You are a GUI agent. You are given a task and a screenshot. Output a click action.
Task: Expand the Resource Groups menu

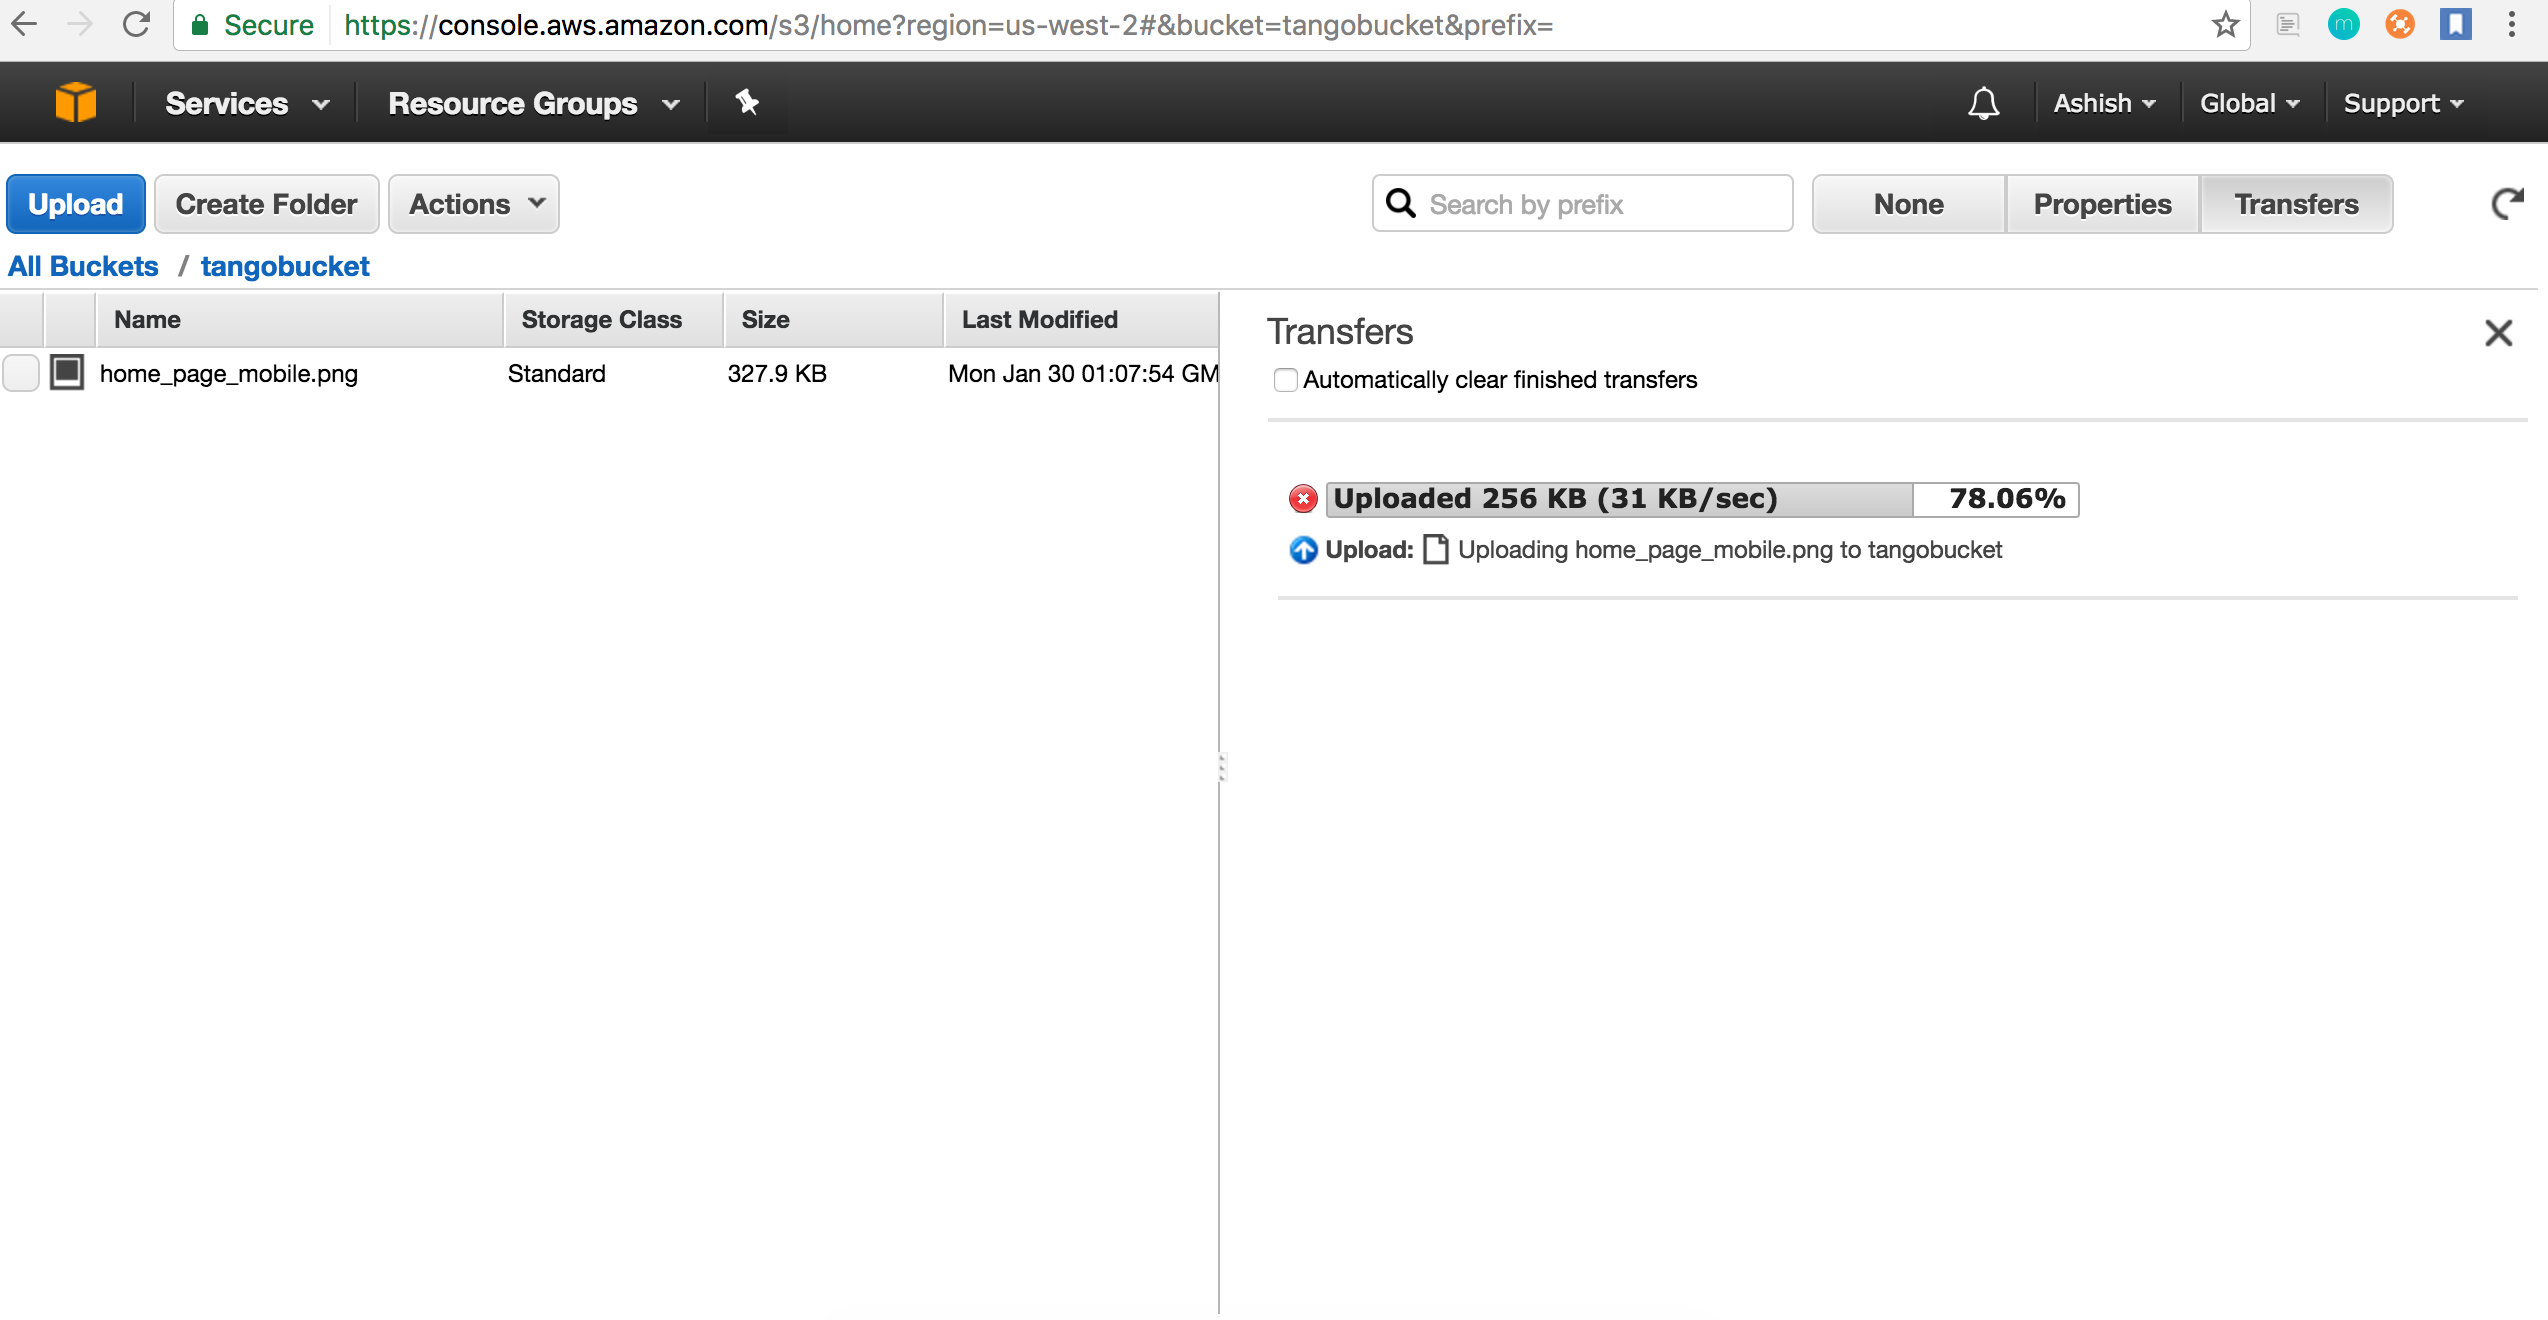coord(534,103)
